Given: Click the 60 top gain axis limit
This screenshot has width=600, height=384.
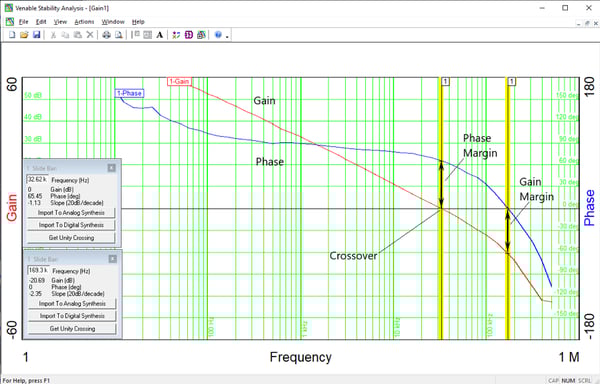Looking at the screenshot, I should (x=12, y=85).
